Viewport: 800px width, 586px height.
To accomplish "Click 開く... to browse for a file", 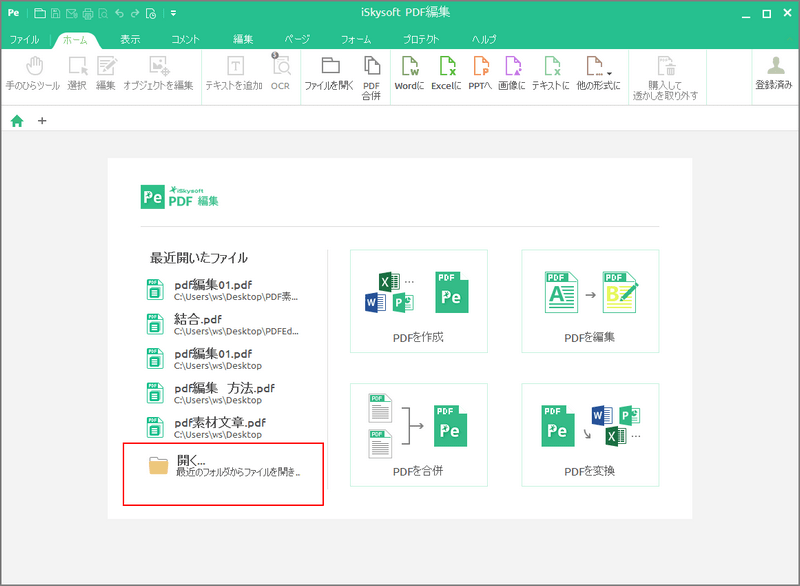I will coord(223,466).
